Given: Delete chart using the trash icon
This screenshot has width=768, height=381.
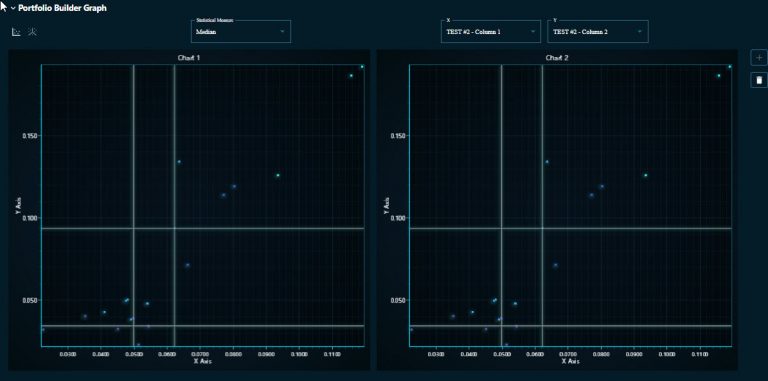Looking at the screenshot, I should click(759, 80).
